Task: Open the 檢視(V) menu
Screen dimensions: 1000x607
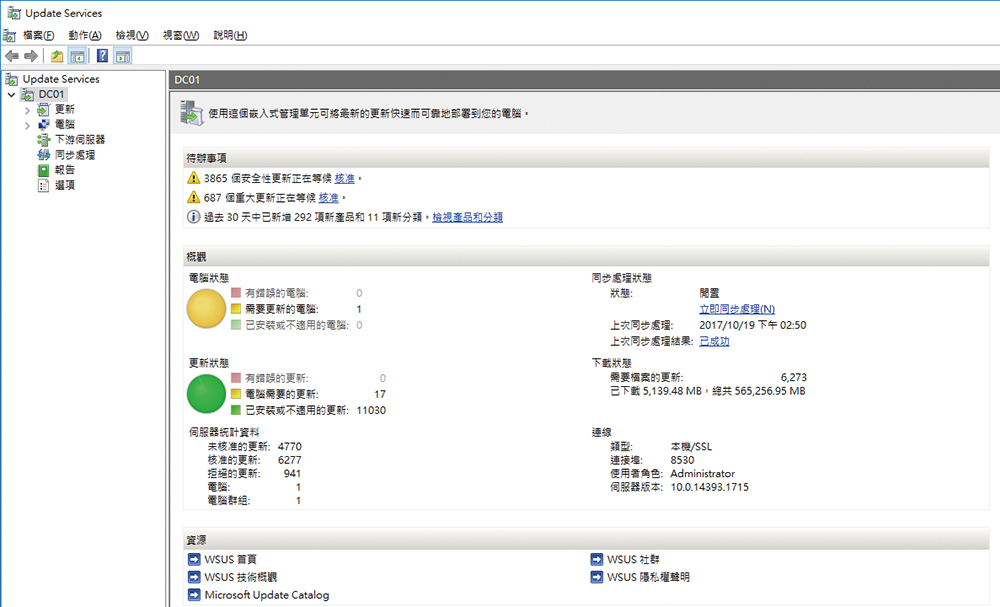Action: (132, 35)
